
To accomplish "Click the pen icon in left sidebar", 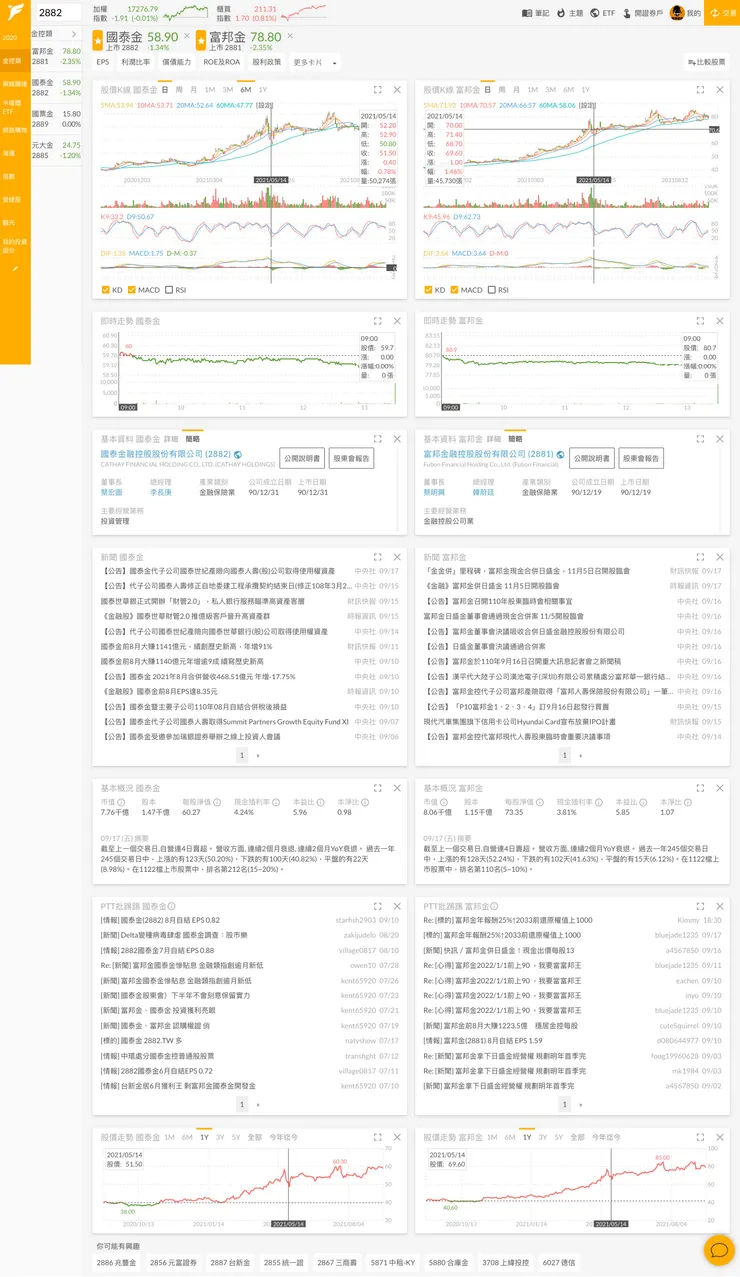I will (x=13, y=267).
